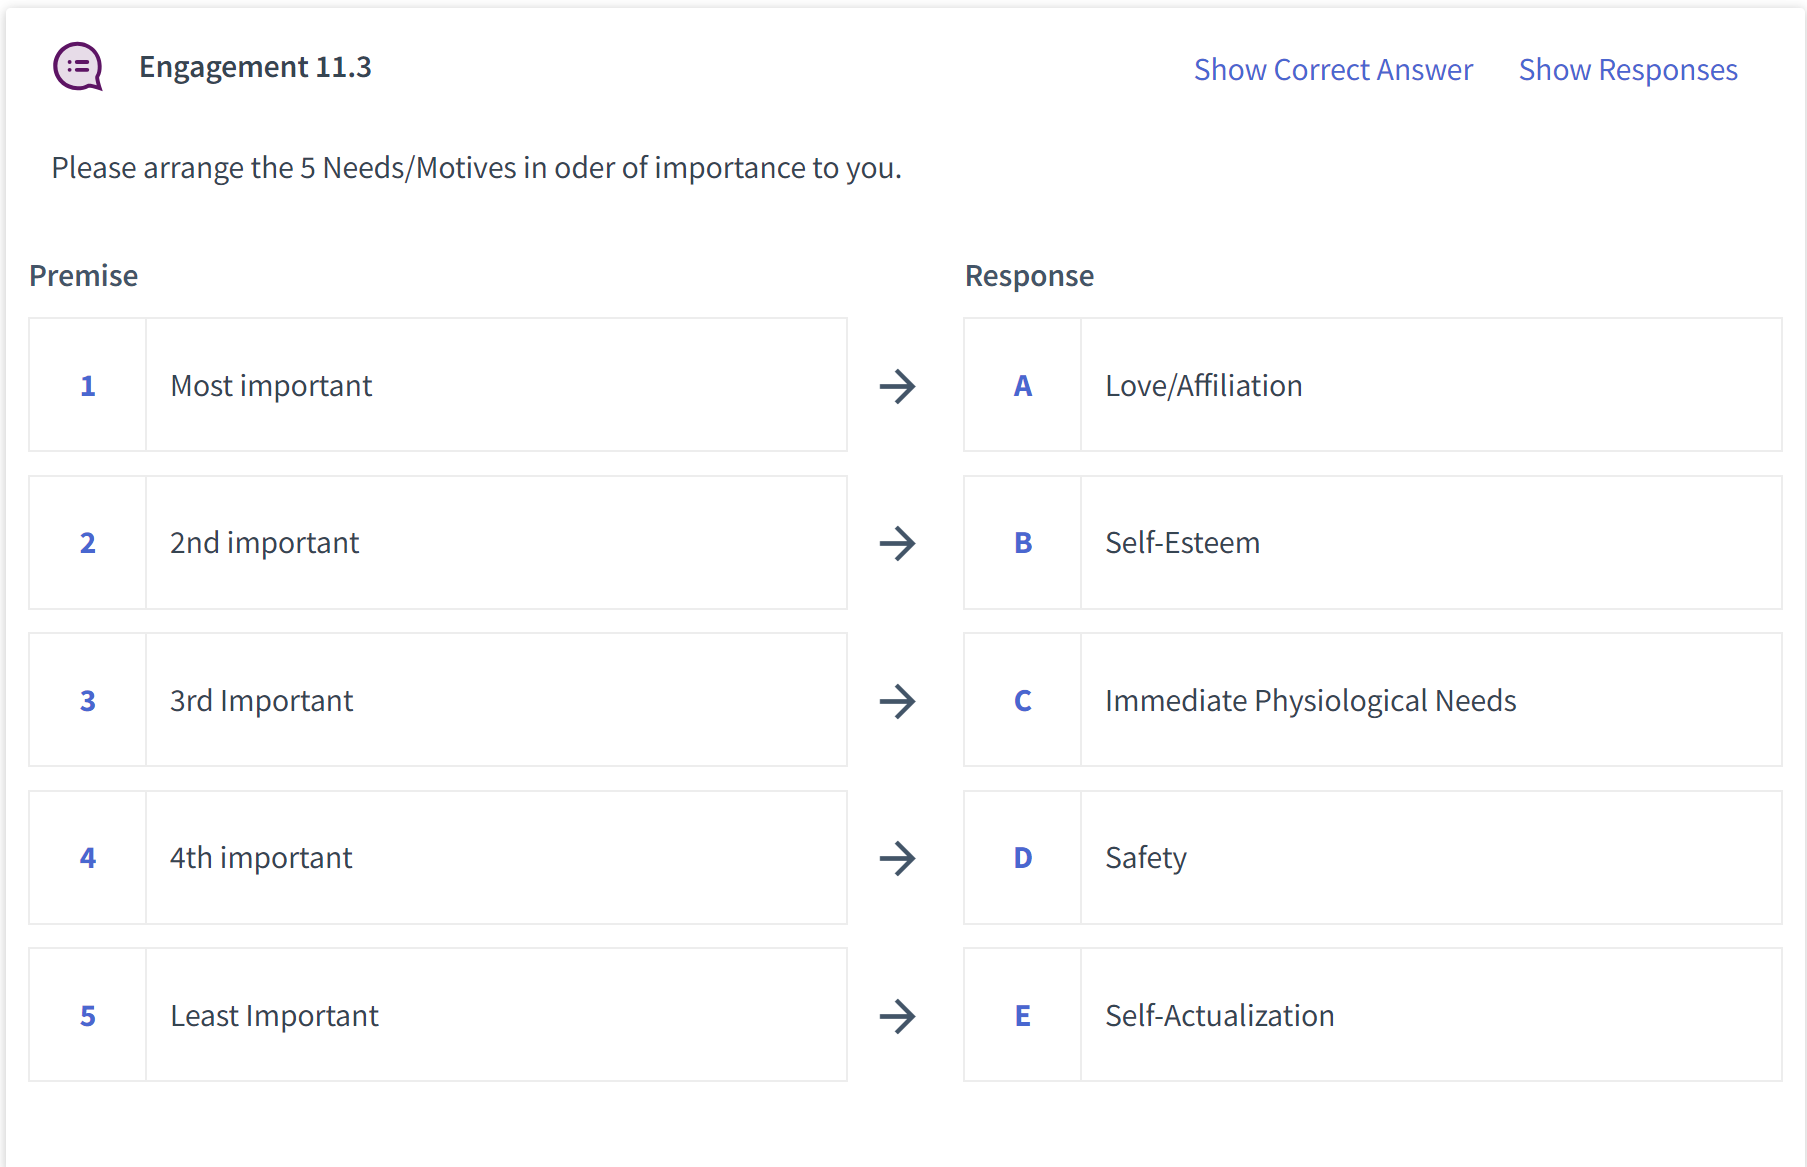Click Show Correct Answer link
The image size is (1807, 1167).
coord(1332,70)
